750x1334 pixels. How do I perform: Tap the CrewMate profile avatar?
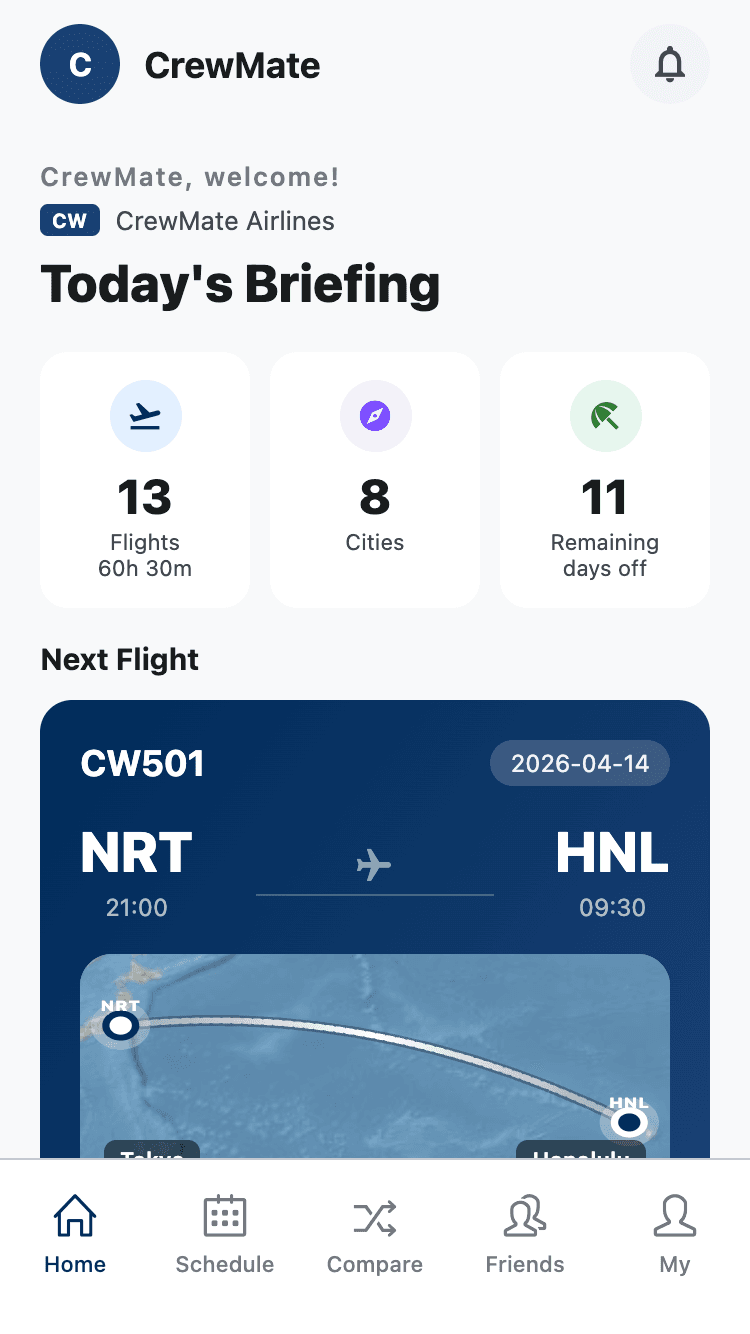80,65
